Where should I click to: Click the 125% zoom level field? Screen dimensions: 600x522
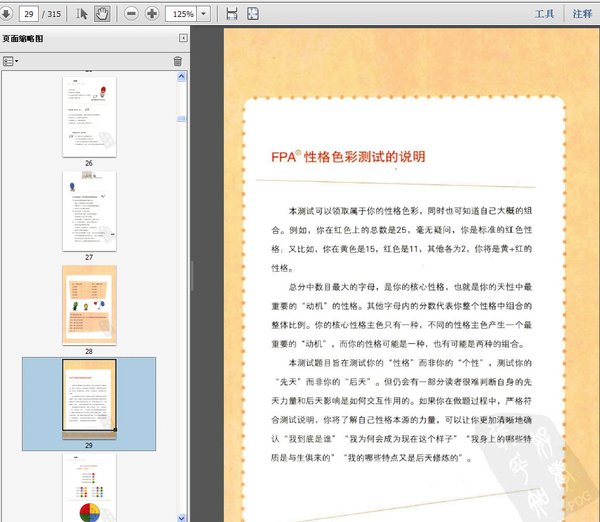click(182, 14)
